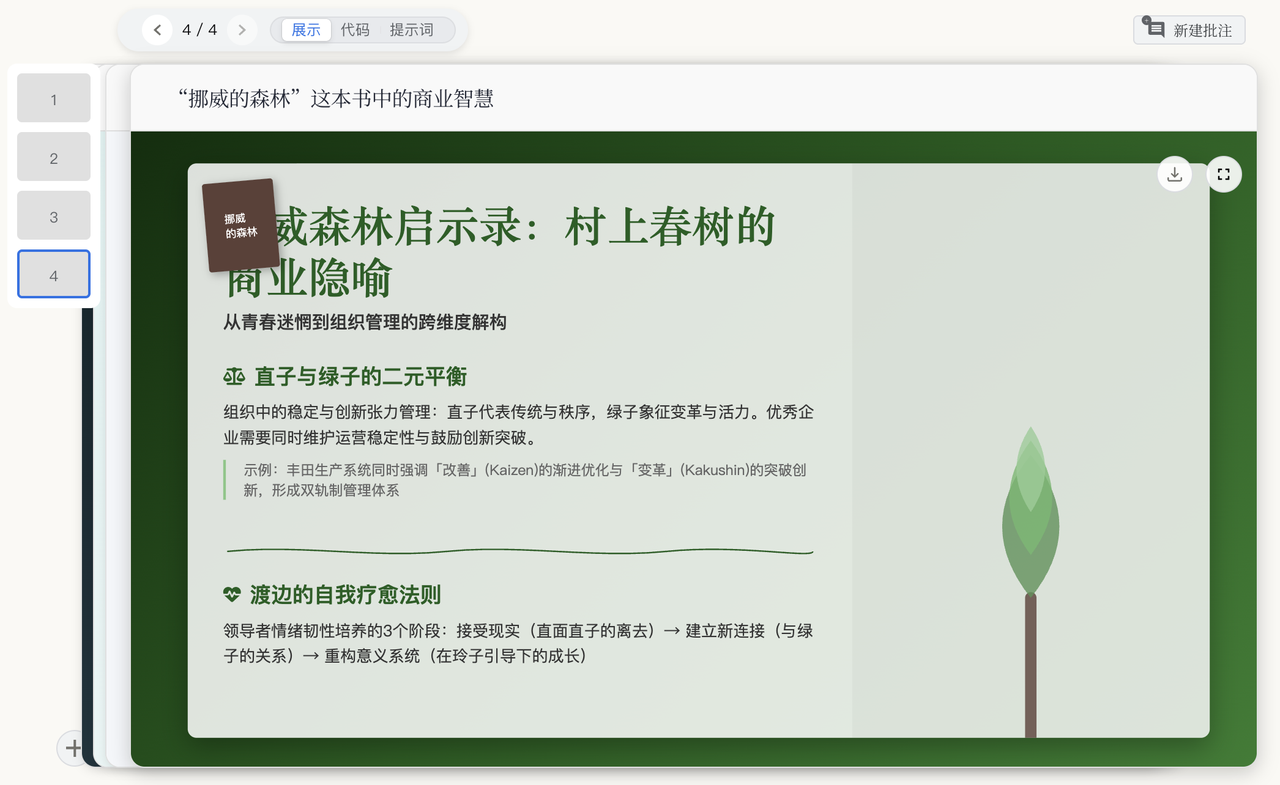Enter fullscreen with the expand icon
The height and width of the screenshot is (785, 1280).
click(x=1223, y=174)
